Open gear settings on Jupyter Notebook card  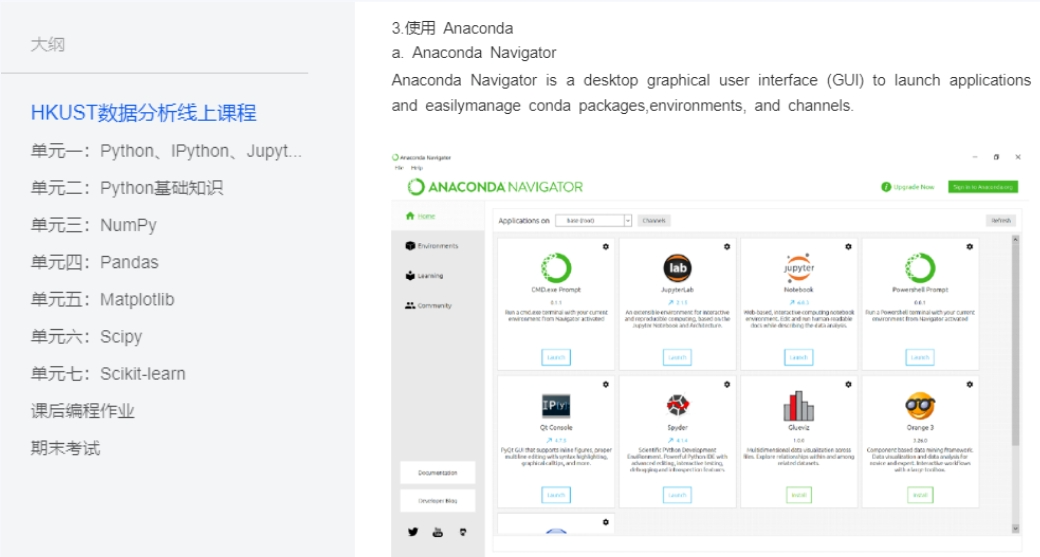coord(848,247)
